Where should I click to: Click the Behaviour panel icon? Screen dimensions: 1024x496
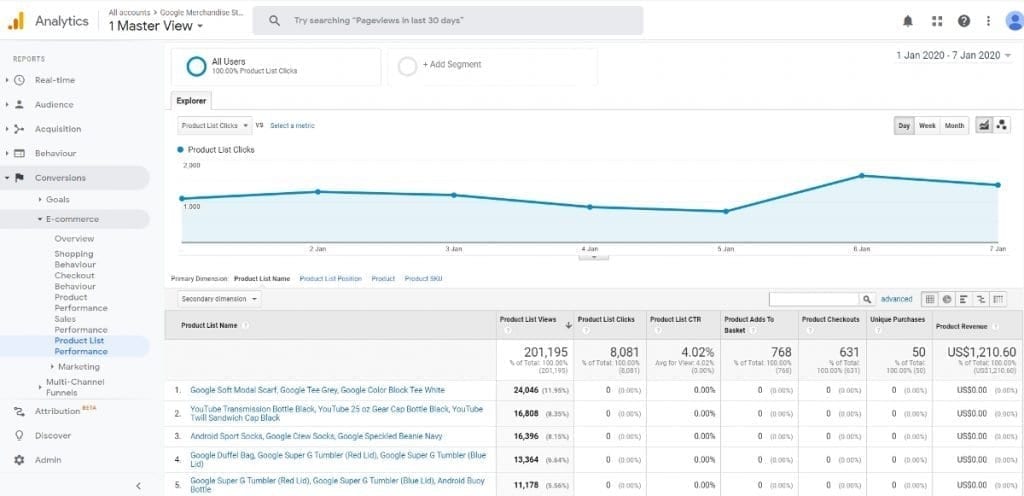point(20,153)
